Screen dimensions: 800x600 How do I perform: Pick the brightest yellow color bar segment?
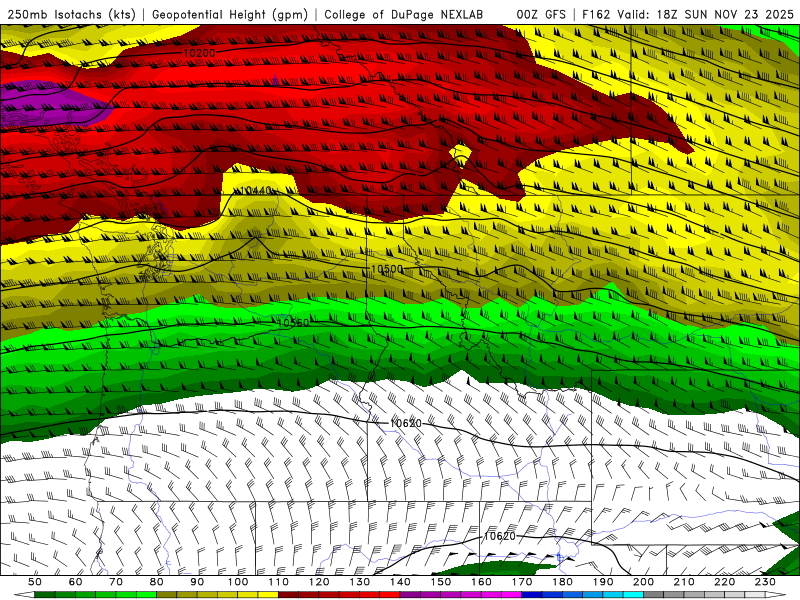point(268,595)
